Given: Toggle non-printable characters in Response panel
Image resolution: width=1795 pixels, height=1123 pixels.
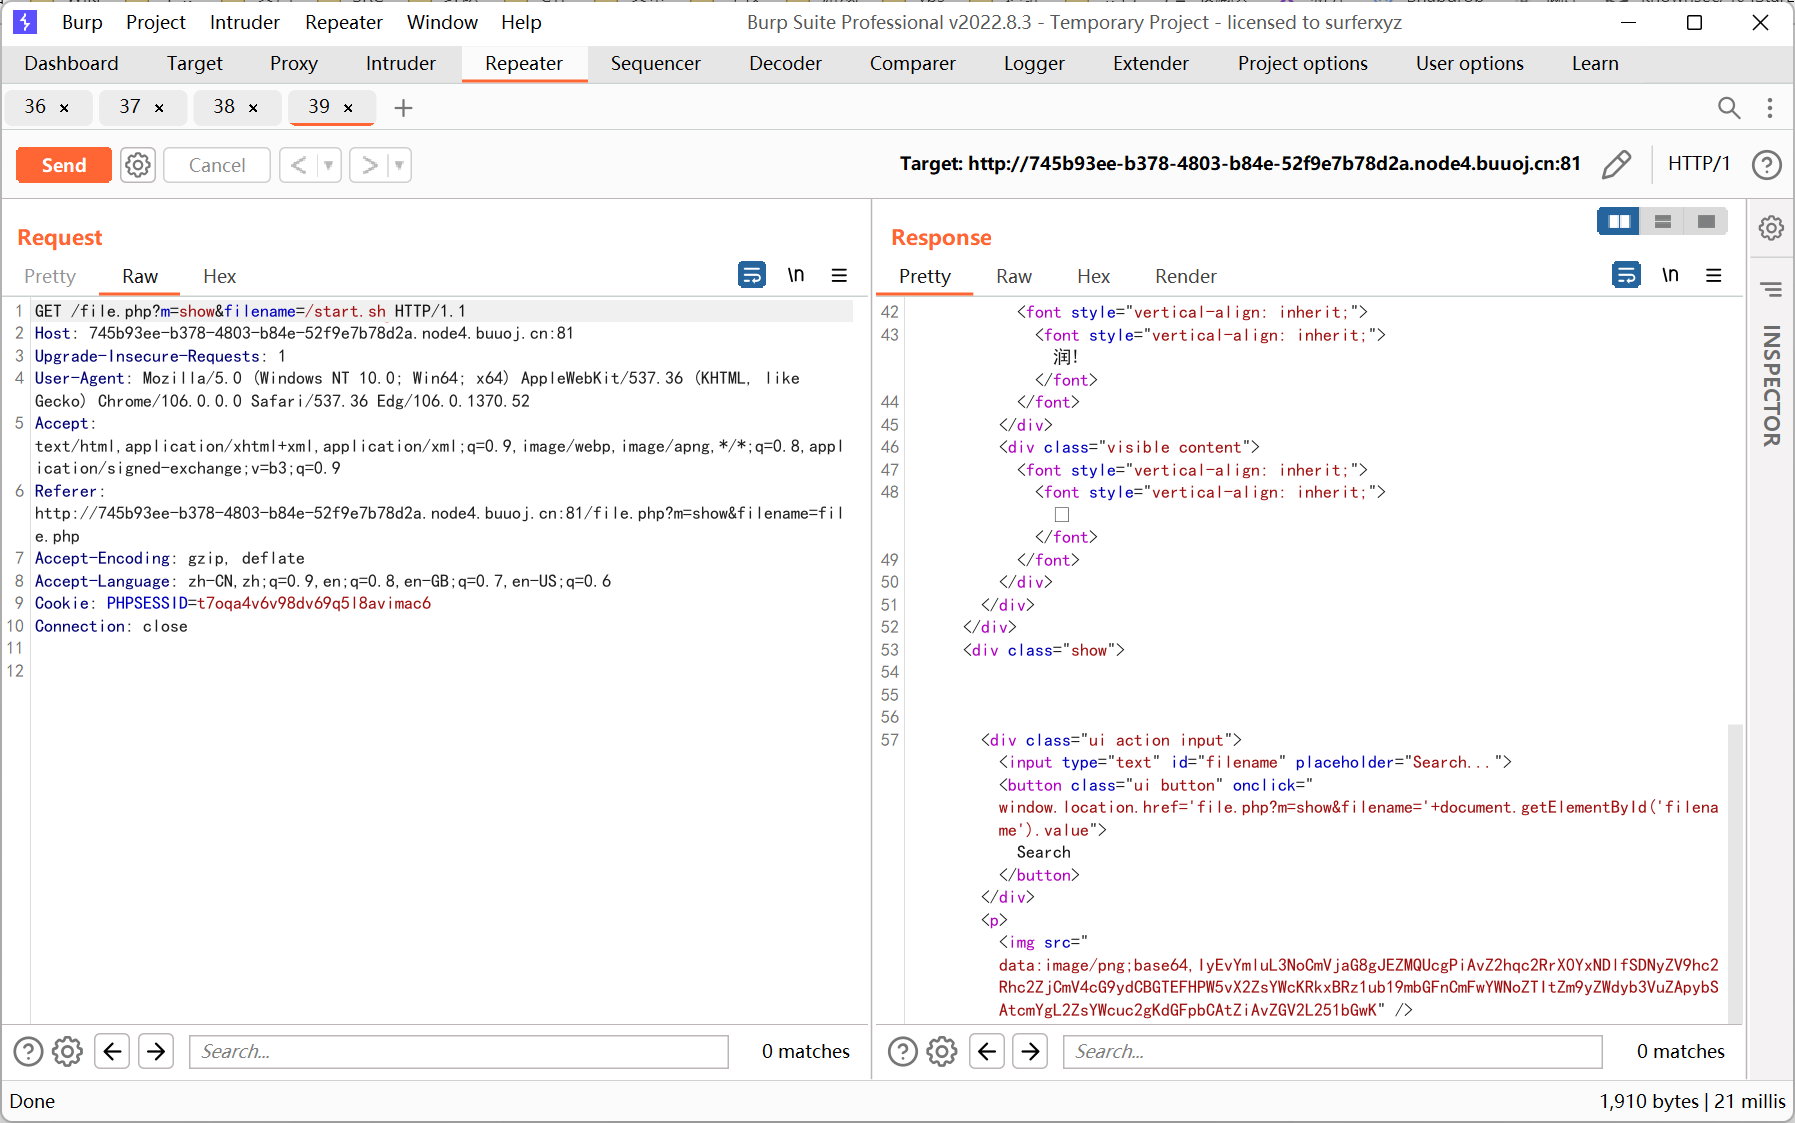Looking at the screenshot, I should [x=1671, y=274].
